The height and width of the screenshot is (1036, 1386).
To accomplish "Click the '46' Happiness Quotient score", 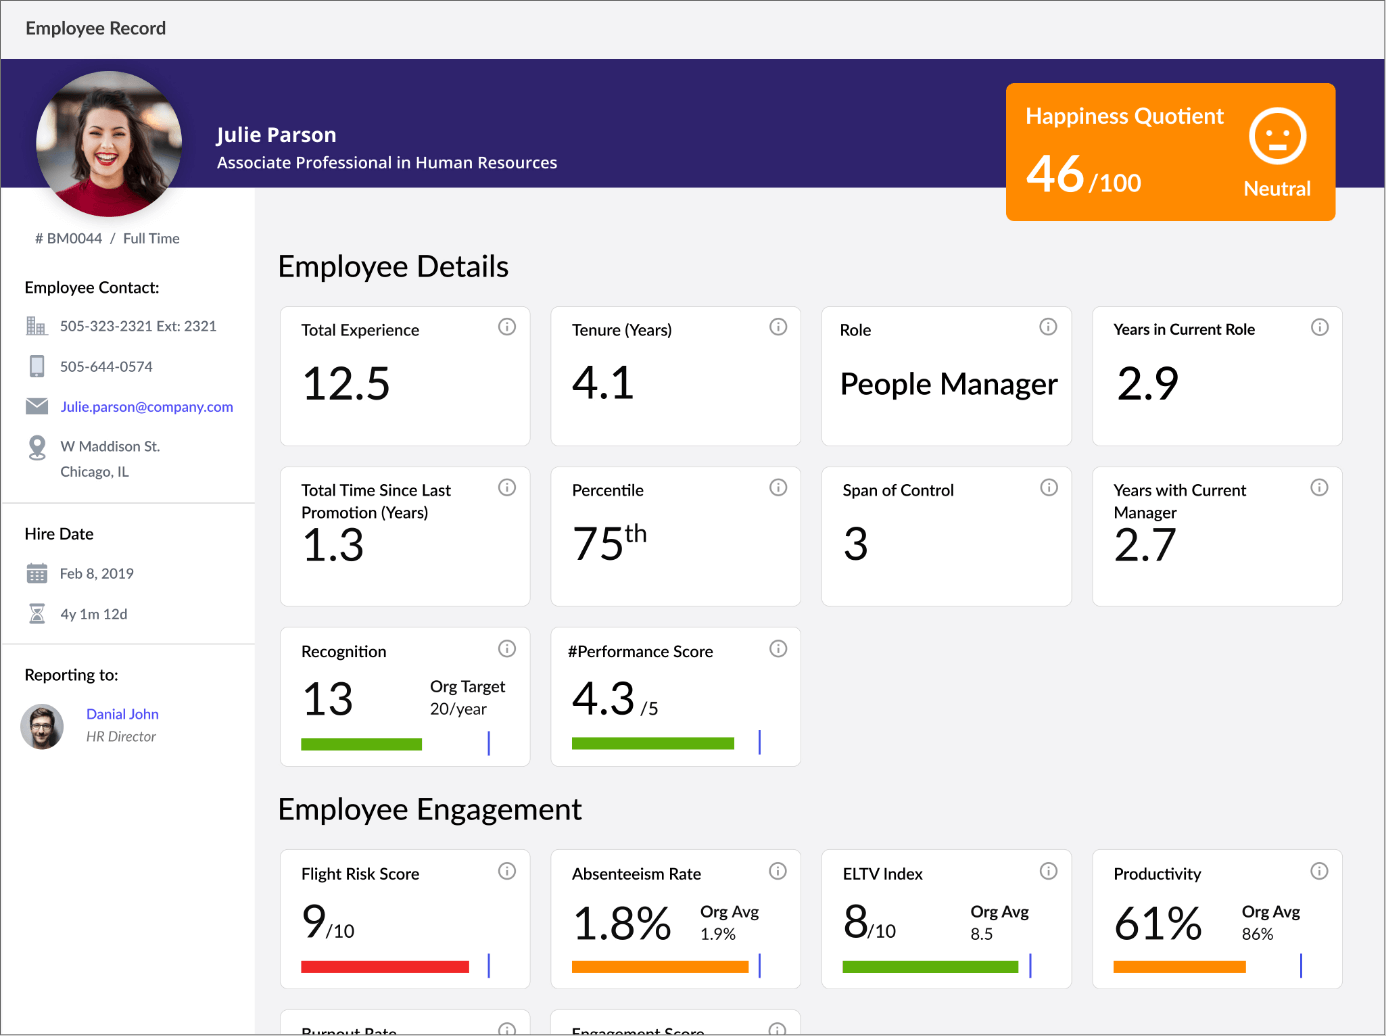I will (x=1055, y=174).
